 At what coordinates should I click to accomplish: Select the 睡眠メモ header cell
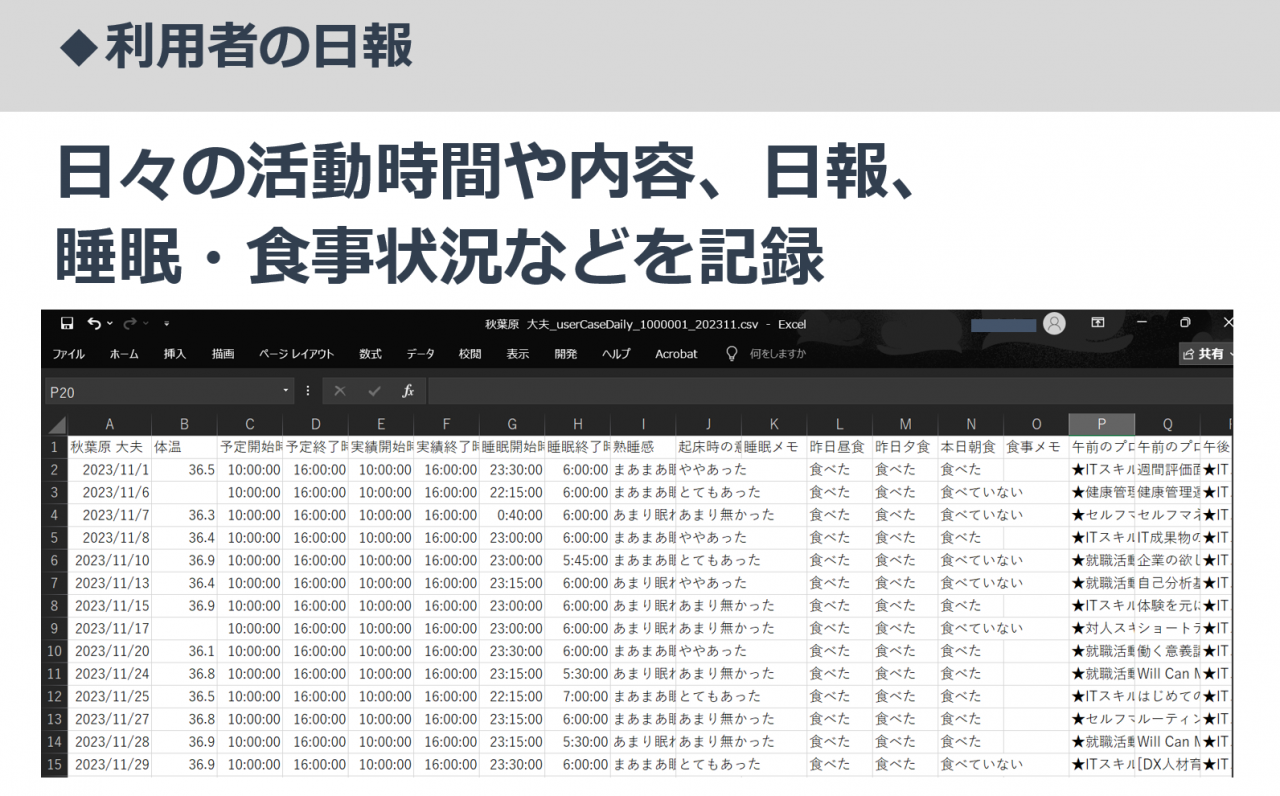point(774,447)
